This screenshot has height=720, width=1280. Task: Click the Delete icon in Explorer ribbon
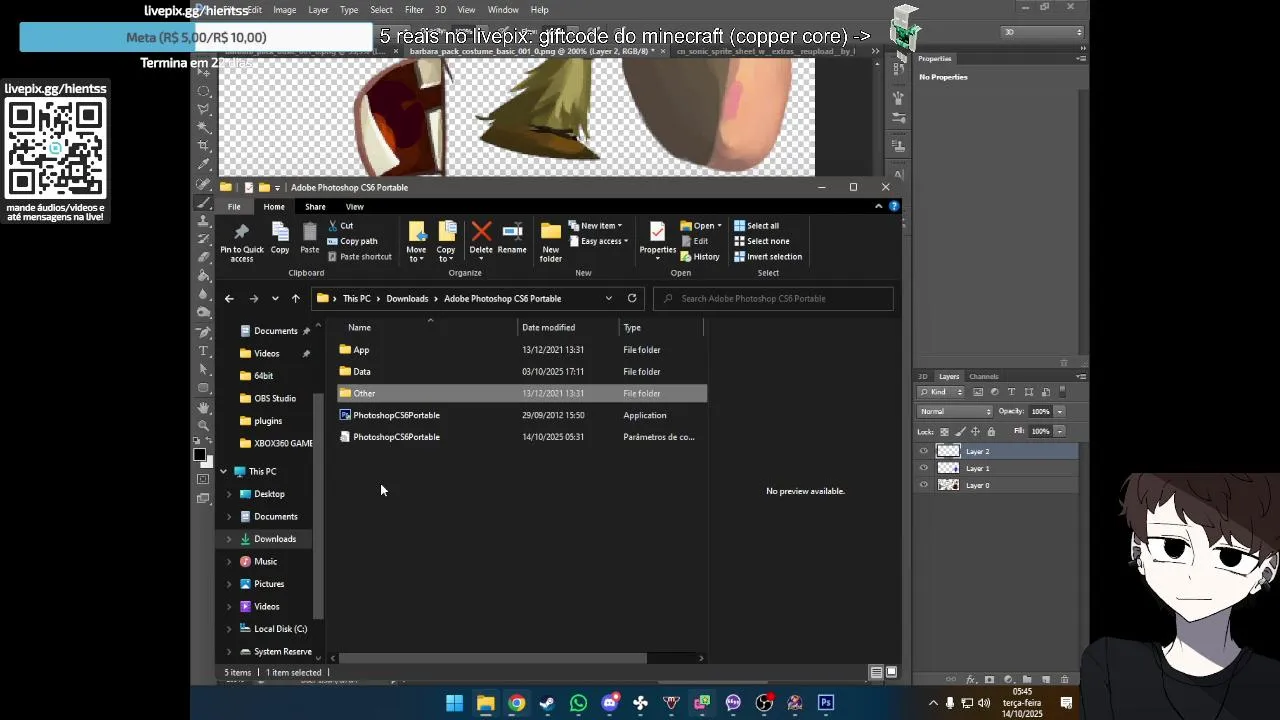pyautogui.click(x=481, y=232)
